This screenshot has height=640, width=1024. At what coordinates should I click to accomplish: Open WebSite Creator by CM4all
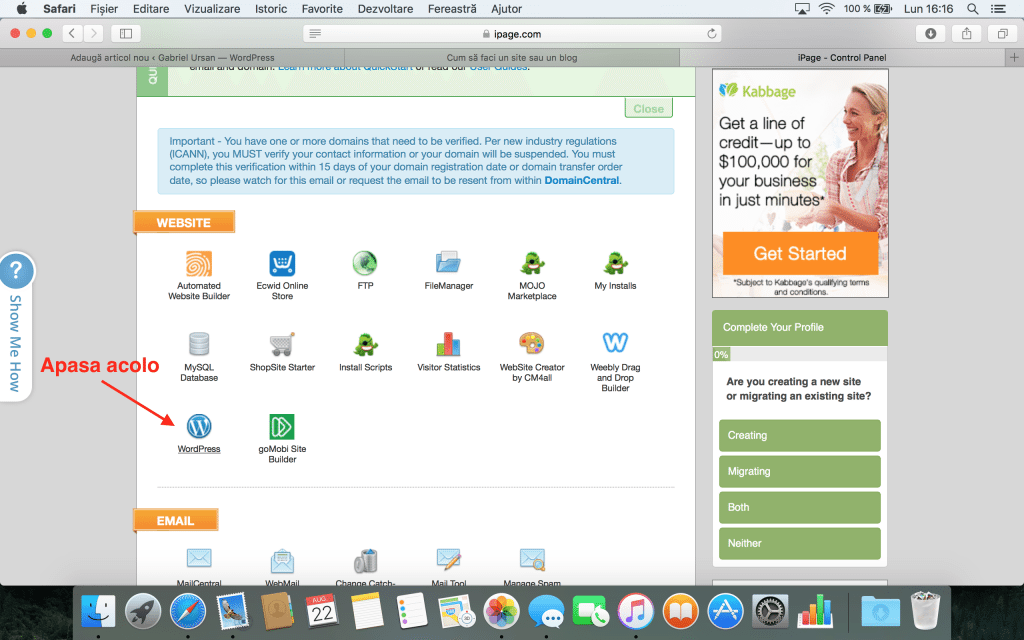532,344
